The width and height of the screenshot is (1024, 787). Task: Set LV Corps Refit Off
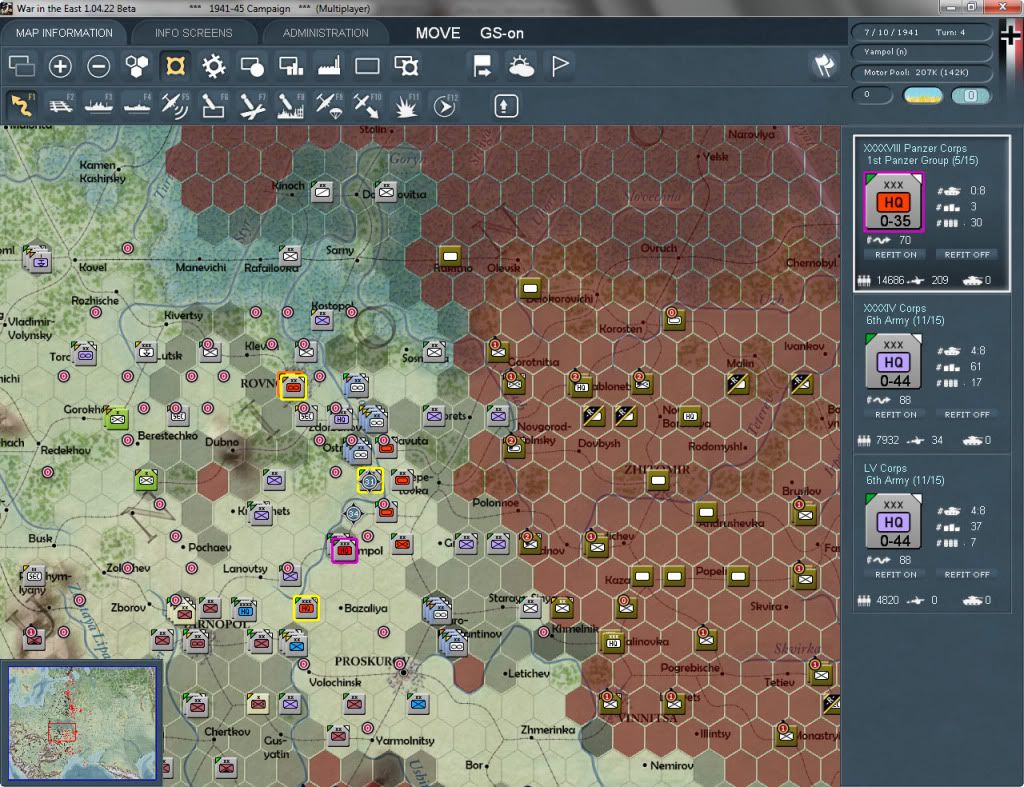pos(967,575)
